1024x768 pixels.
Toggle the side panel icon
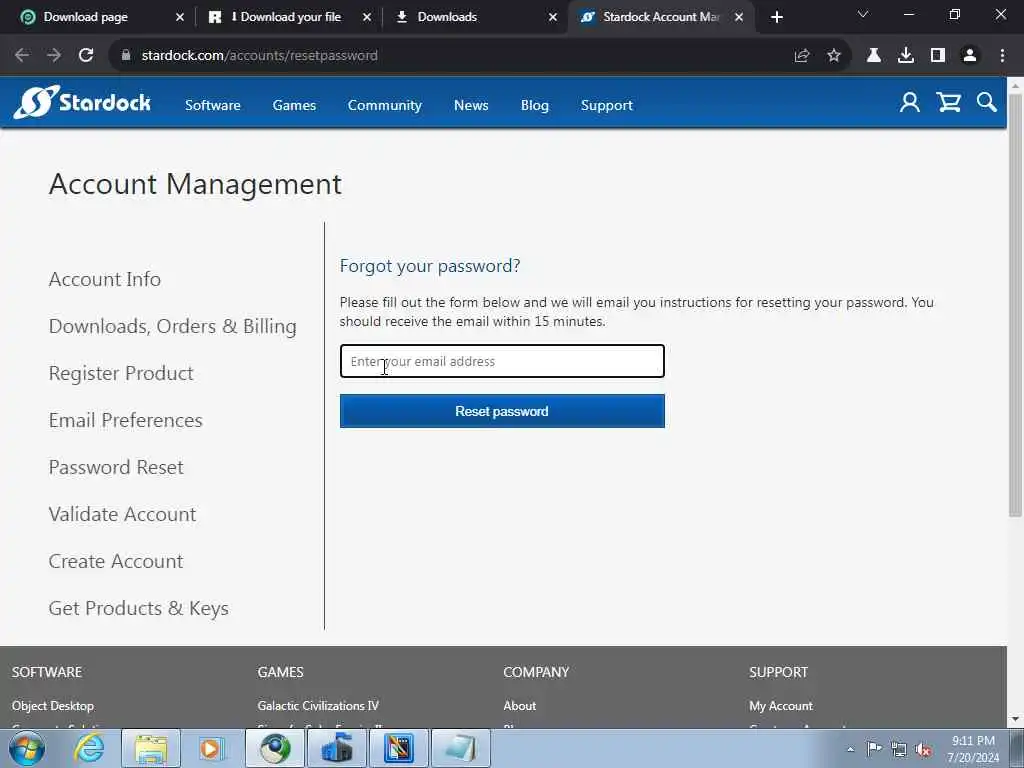pos(938,56)
